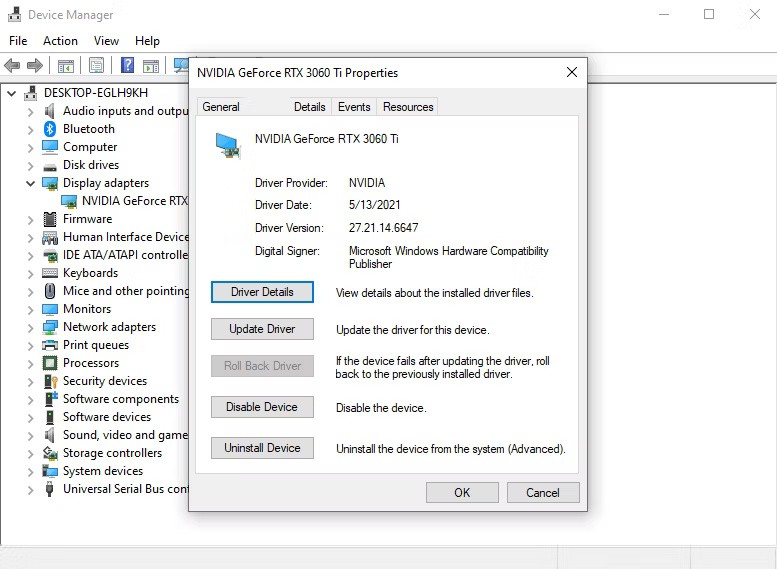Screen dimensions: 777x569
Task: Click the Print queues printer icon
Action: pyautogui.click(x=50, y=345)
